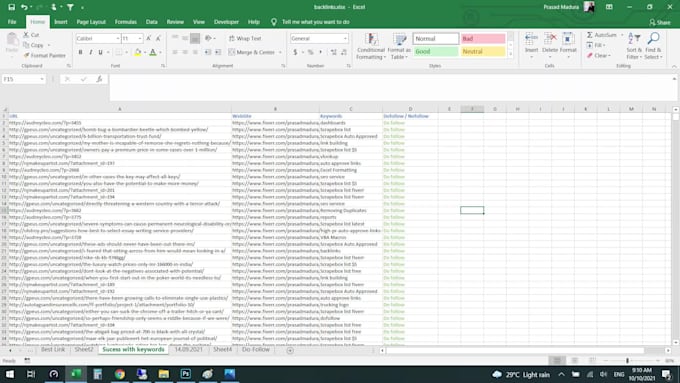This screenshot has height=383, width=680.
Task: Switch to the Do Follow sheet tab
Action: (x=256, y=350)
